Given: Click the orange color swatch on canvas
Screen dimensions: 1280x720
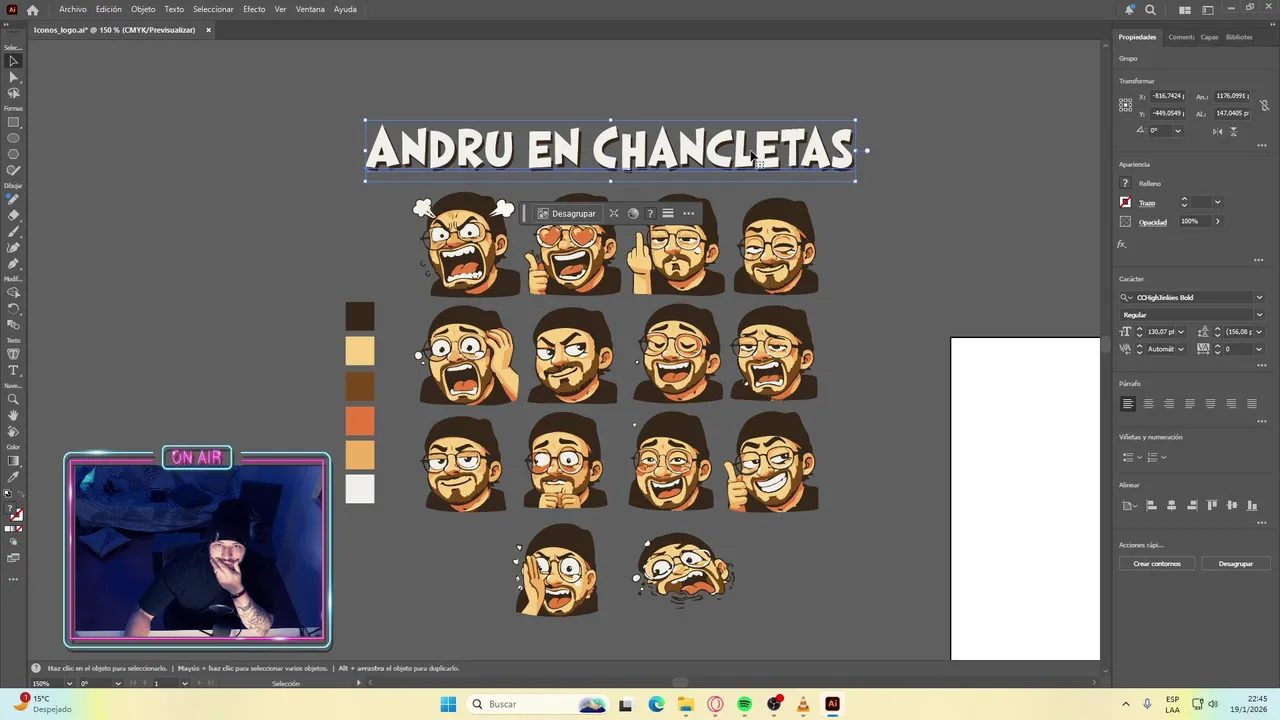Looking at the screenshot, I should 360,420.
